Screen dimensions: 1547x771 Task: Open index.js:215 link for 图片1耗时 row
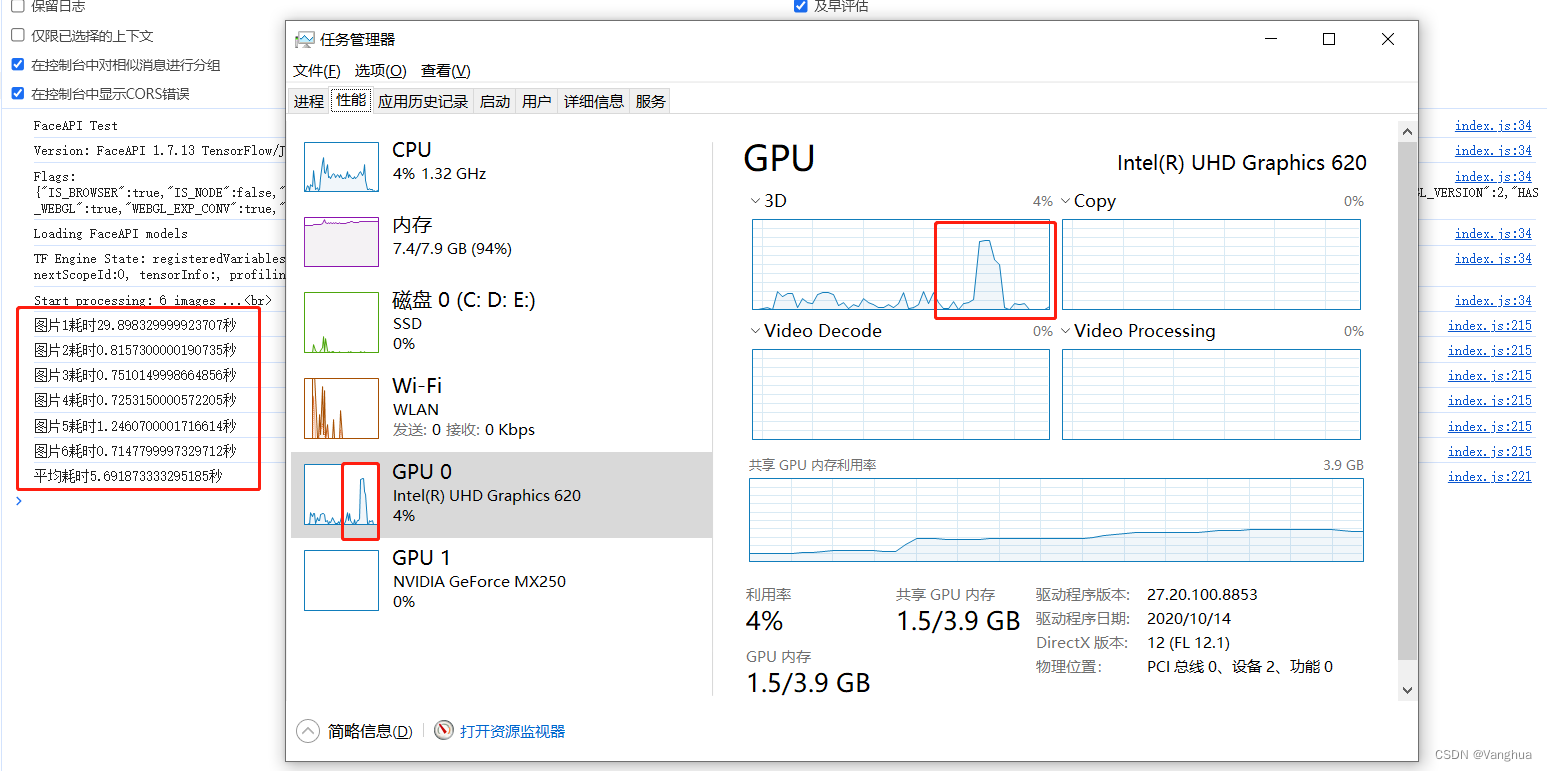click(1490, 325)
